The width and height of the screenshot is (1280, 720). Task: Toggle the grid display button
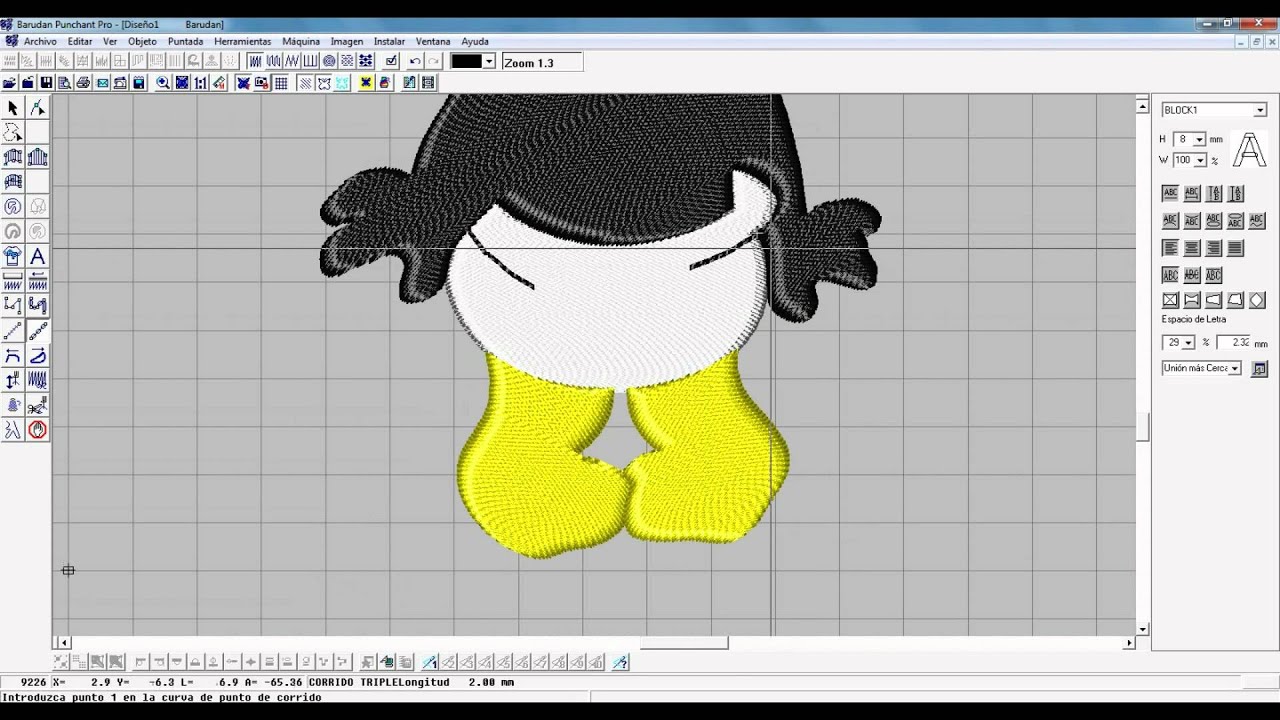click(281, 83)
